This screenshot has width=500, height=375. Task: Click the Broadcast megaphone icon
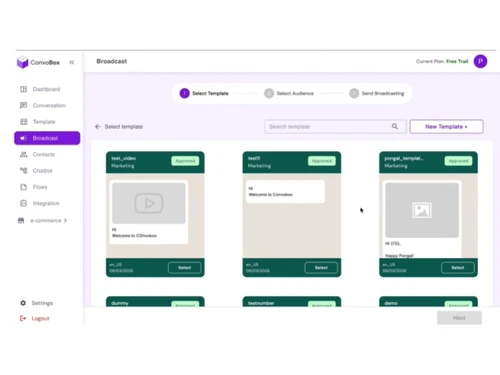click(x=23, y=138)
